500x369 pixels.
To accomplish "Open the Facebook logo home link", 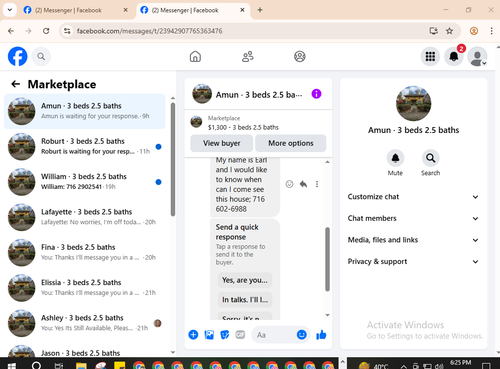I will (x=17, y=56).
